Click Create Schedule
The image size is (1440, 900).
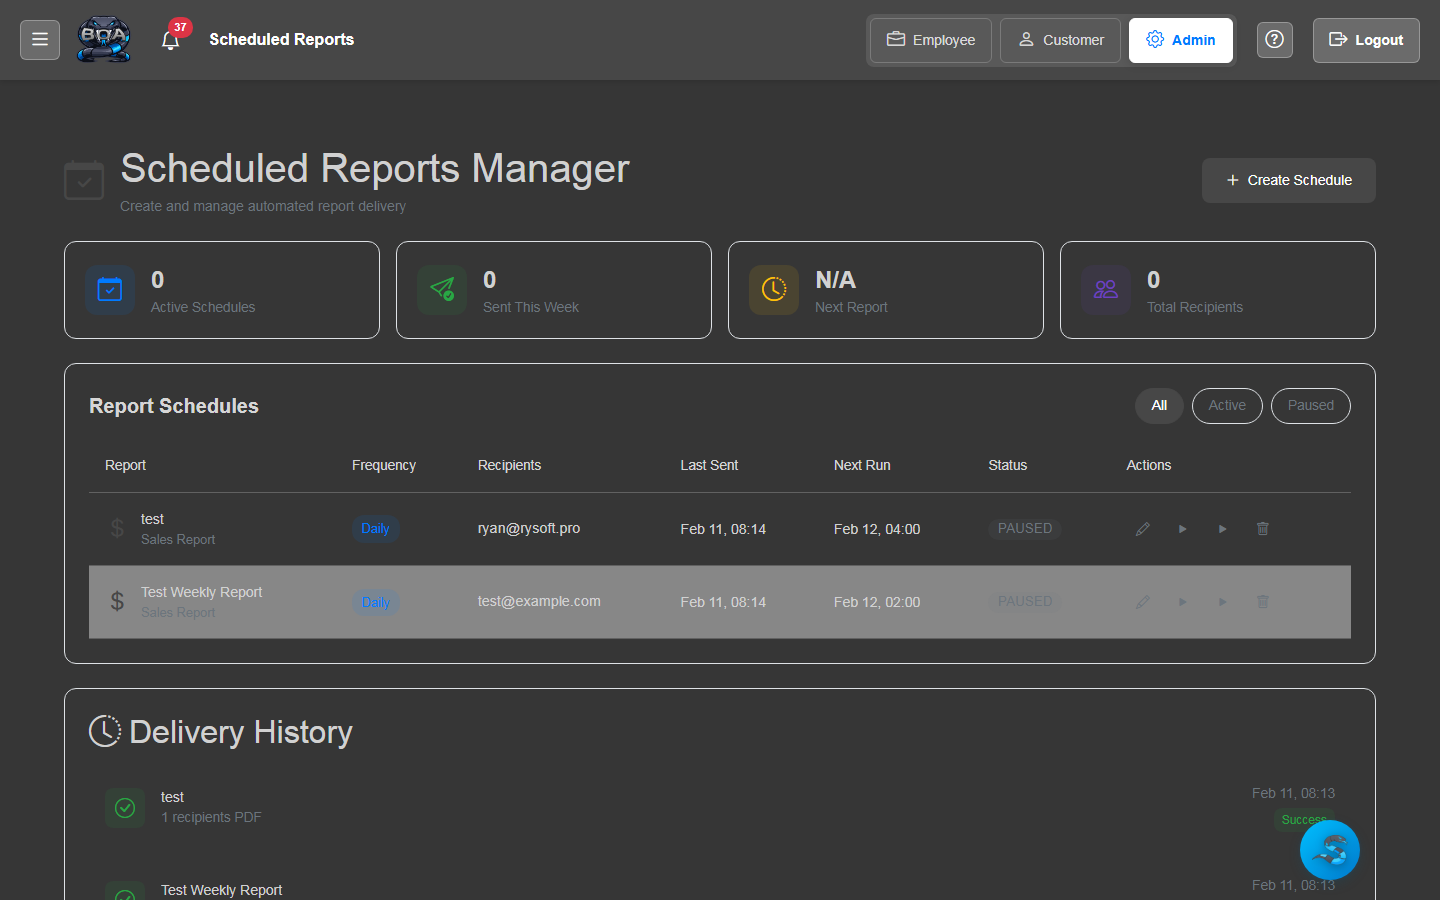pyautogui.click(x=1288, y=180)
